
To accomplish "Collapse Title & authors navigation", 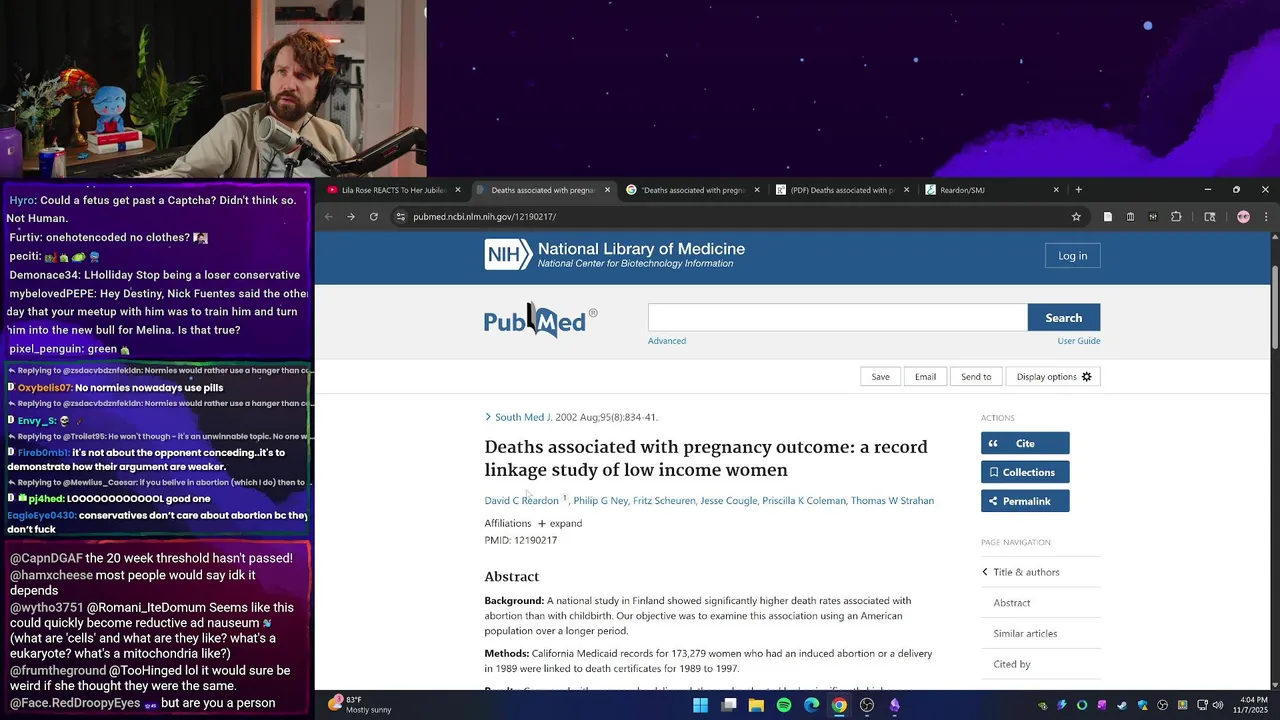I will (1021, 572).
